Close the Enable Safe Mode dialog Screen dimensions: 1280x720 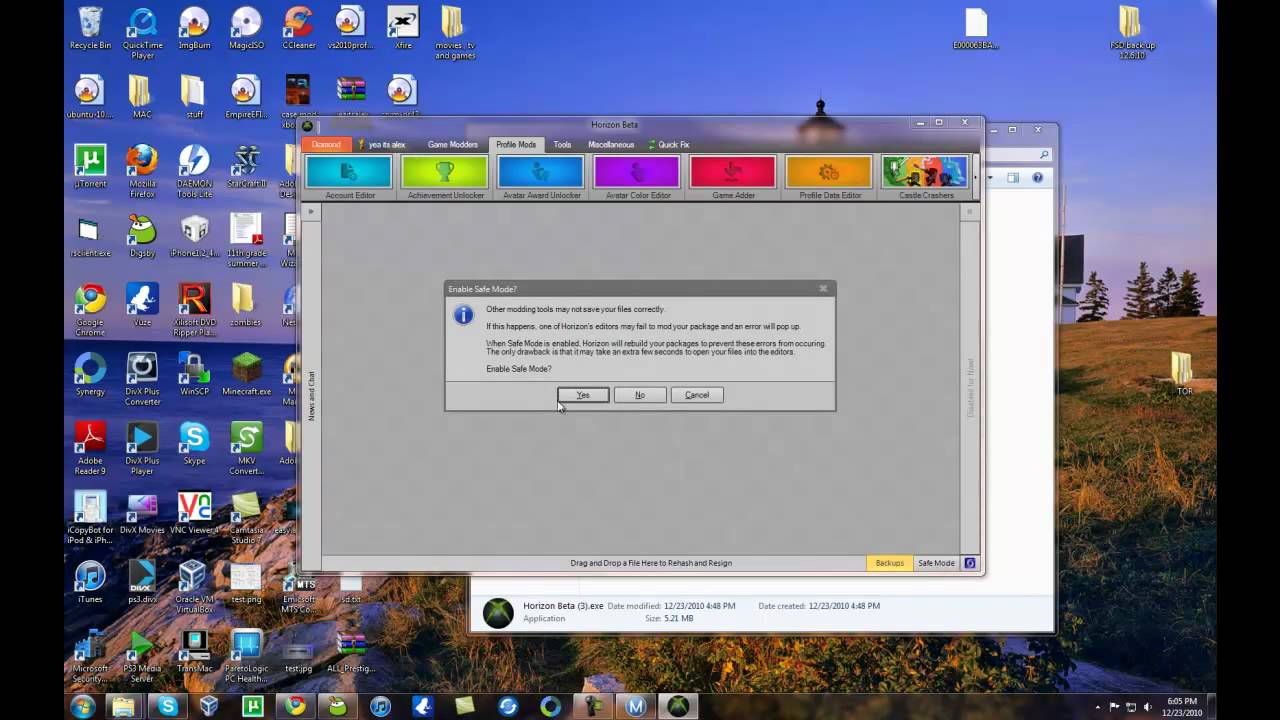pyautogui.click(x=823, y=289)
